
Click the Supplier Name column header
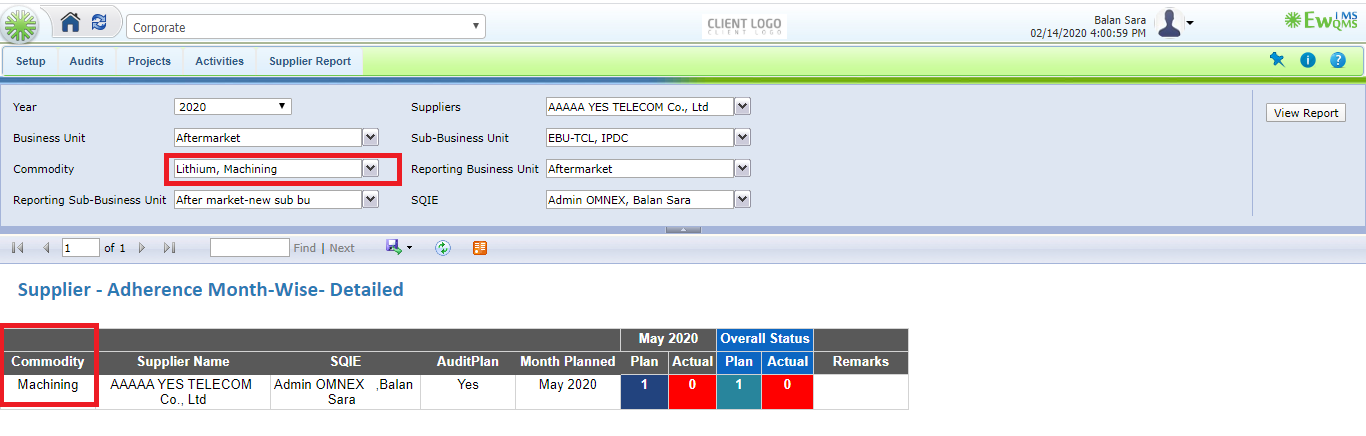click(x=184, y=362)
